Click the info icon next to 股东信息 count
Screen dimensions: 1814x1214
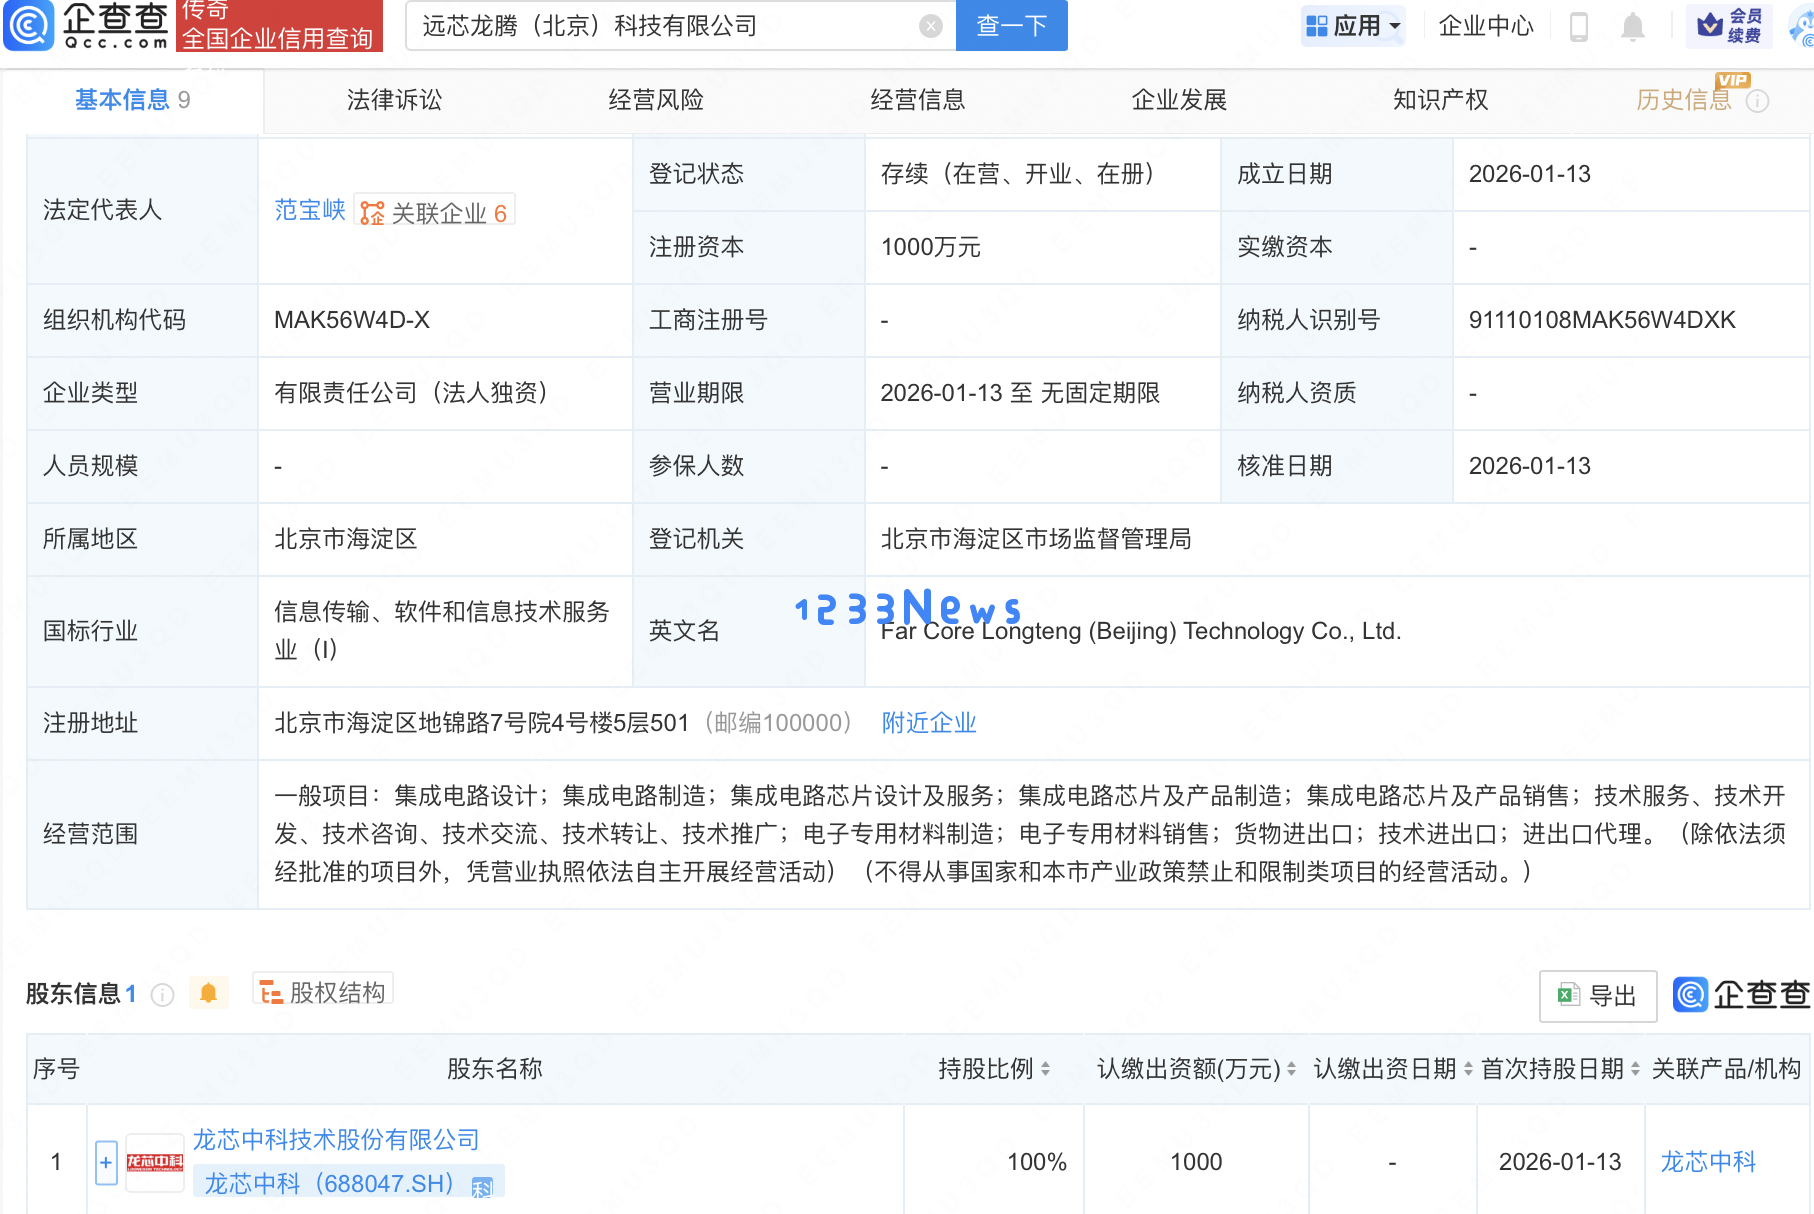161,994
